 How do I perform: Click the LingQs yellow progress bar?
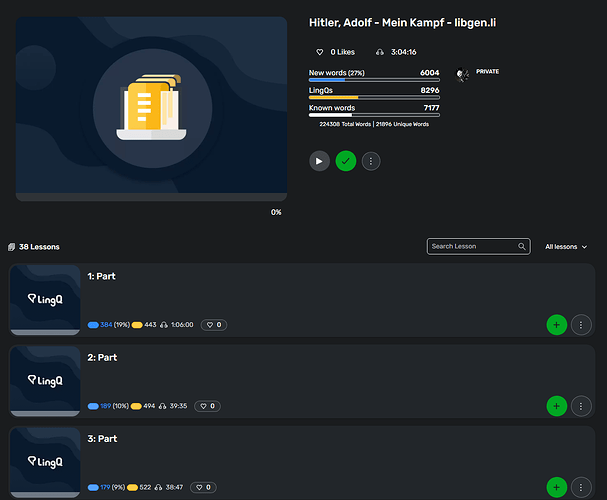[374, 98]
